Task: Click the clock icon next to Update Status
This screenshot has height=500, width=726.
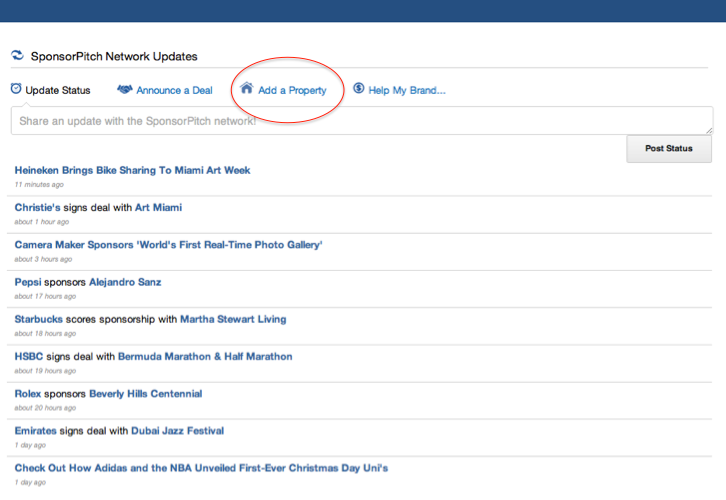Action: coord(16,88)
